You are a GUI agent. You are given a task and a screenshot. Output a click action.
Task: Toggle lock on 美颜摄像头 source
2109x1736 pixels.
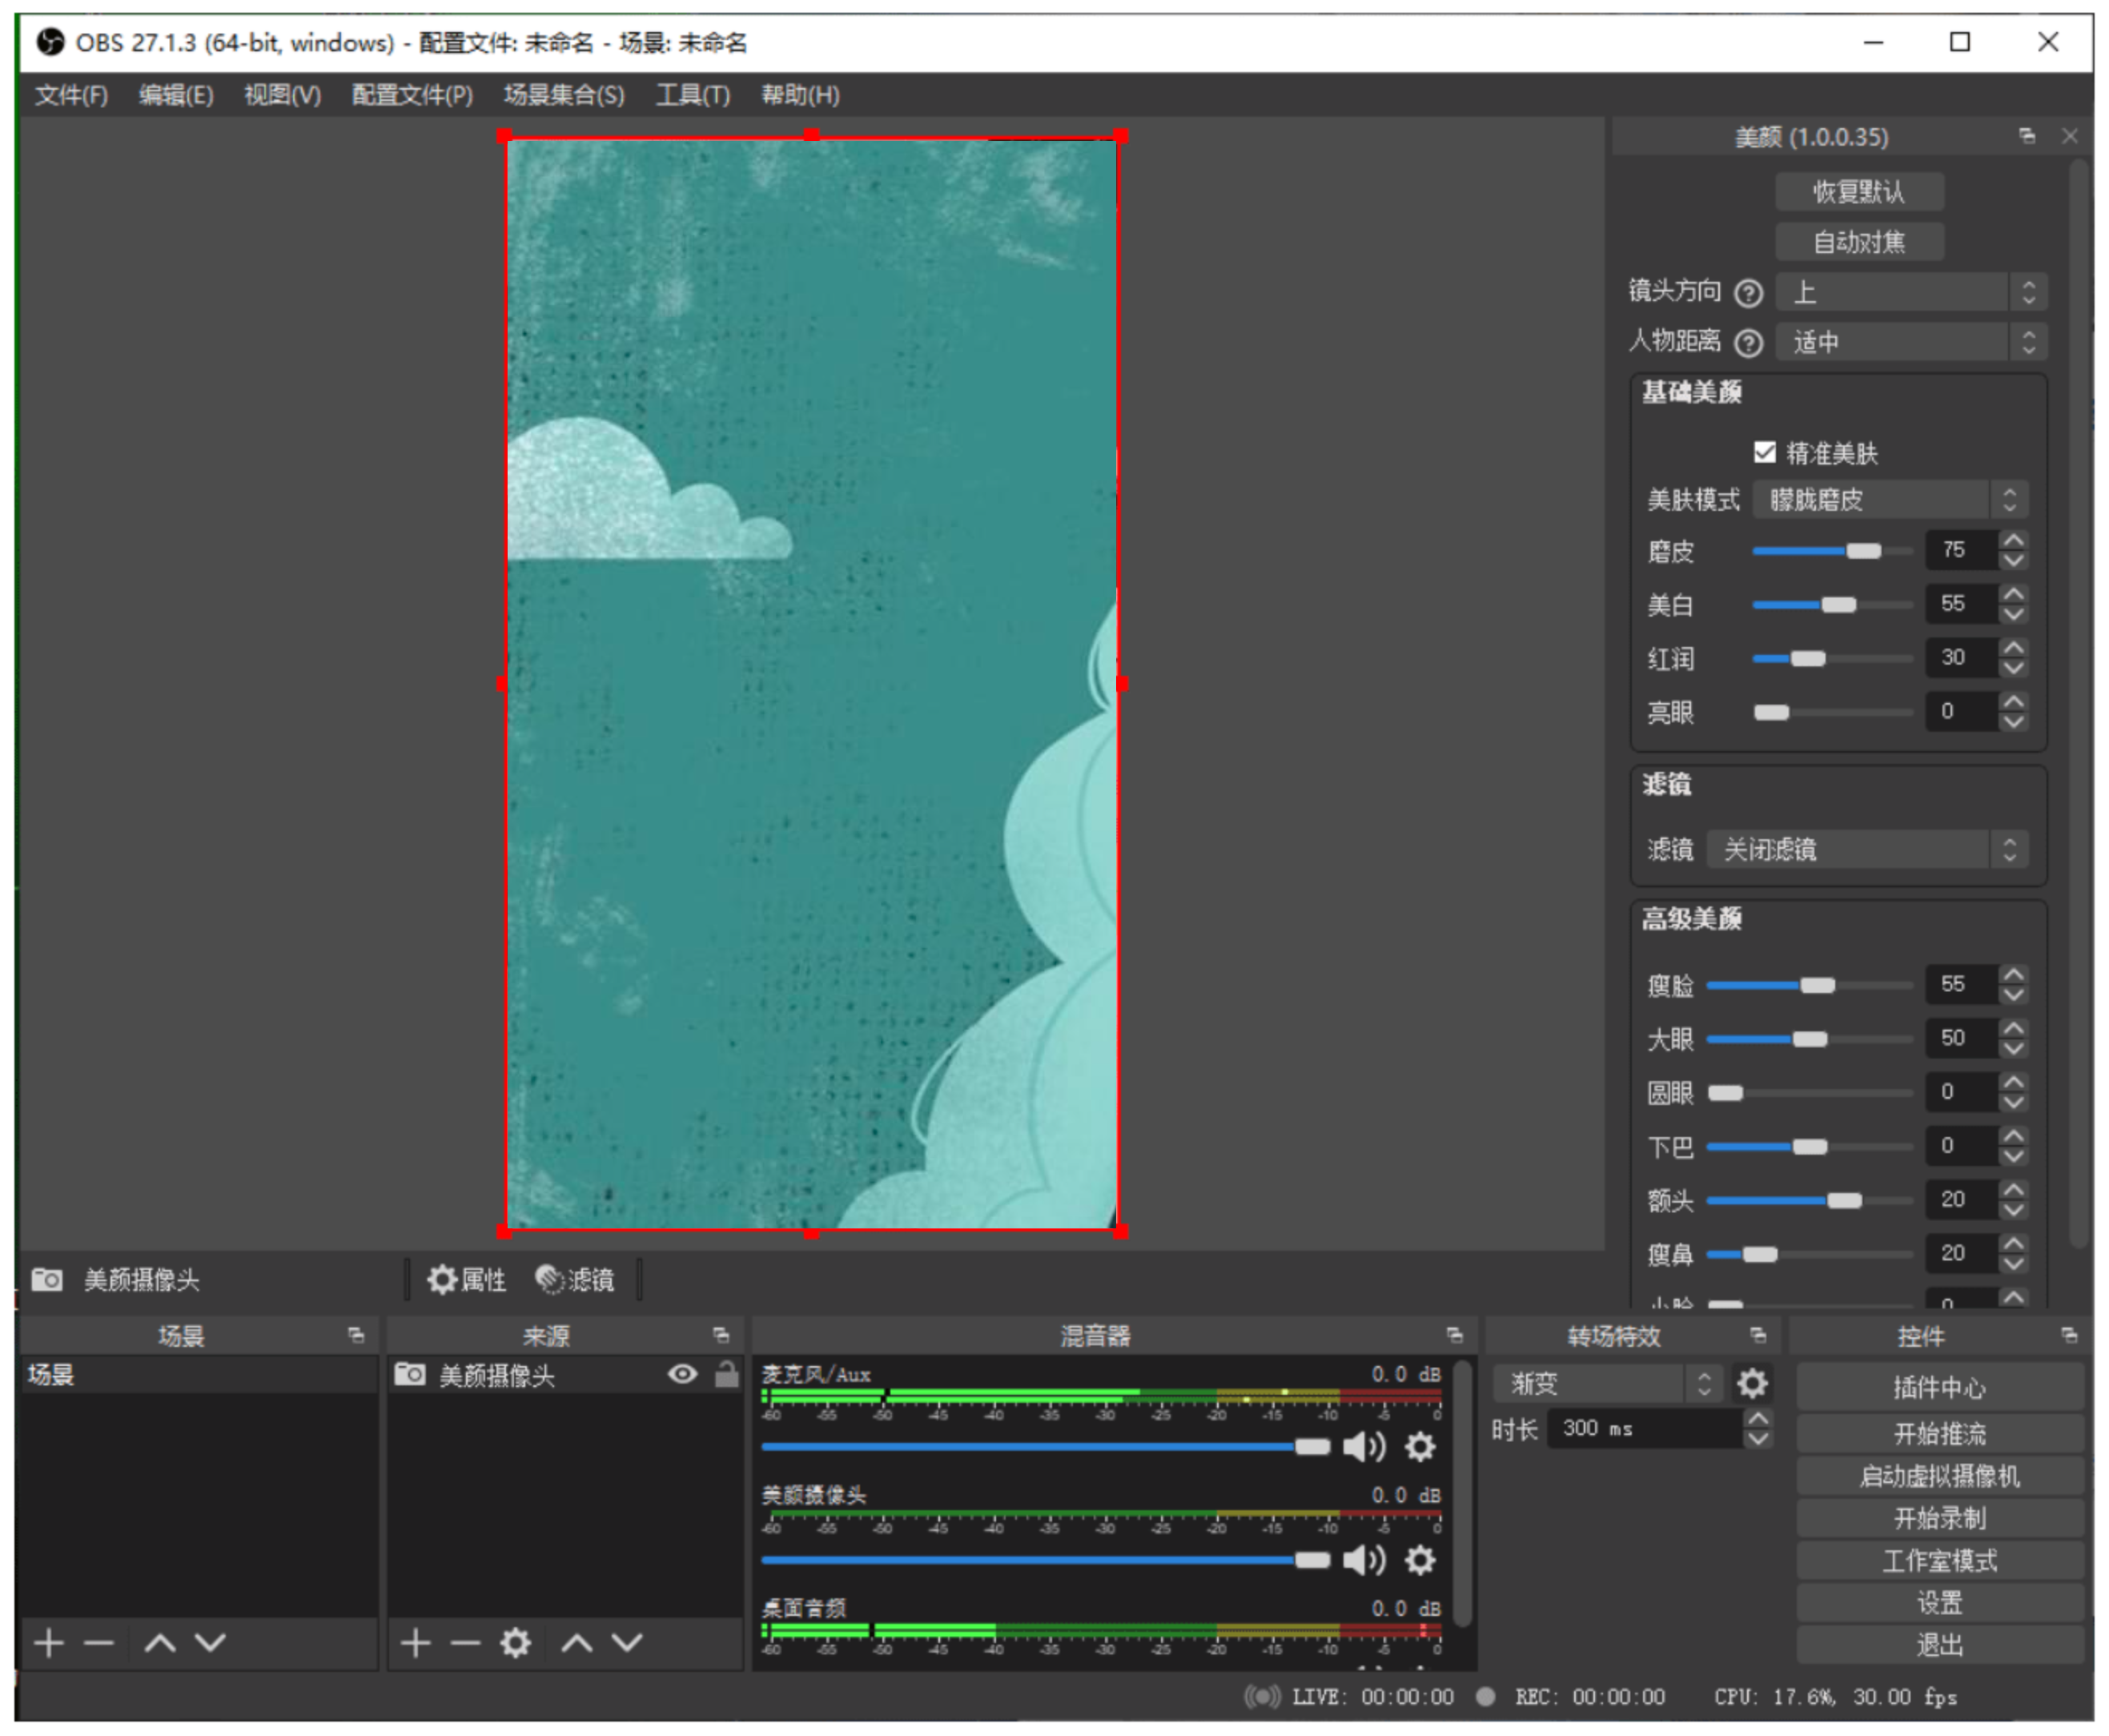point(727,1375)
